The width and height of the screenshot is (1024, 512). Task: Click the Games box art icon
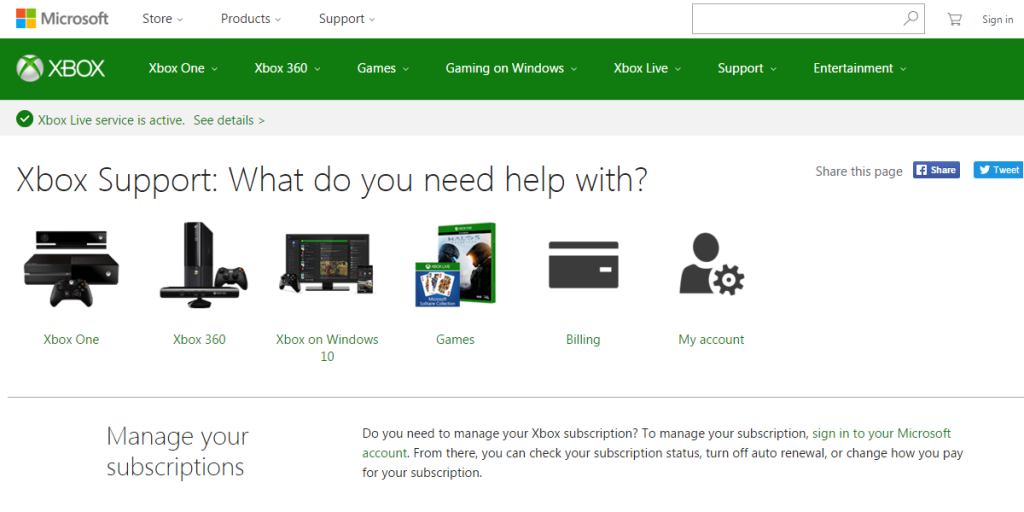[x=455, y=265]
